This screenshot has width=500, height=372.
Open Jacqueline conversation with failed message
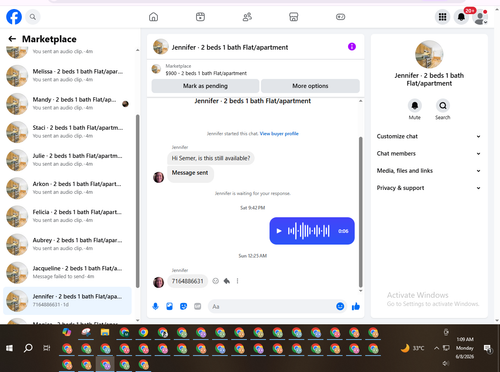[67, 272]
